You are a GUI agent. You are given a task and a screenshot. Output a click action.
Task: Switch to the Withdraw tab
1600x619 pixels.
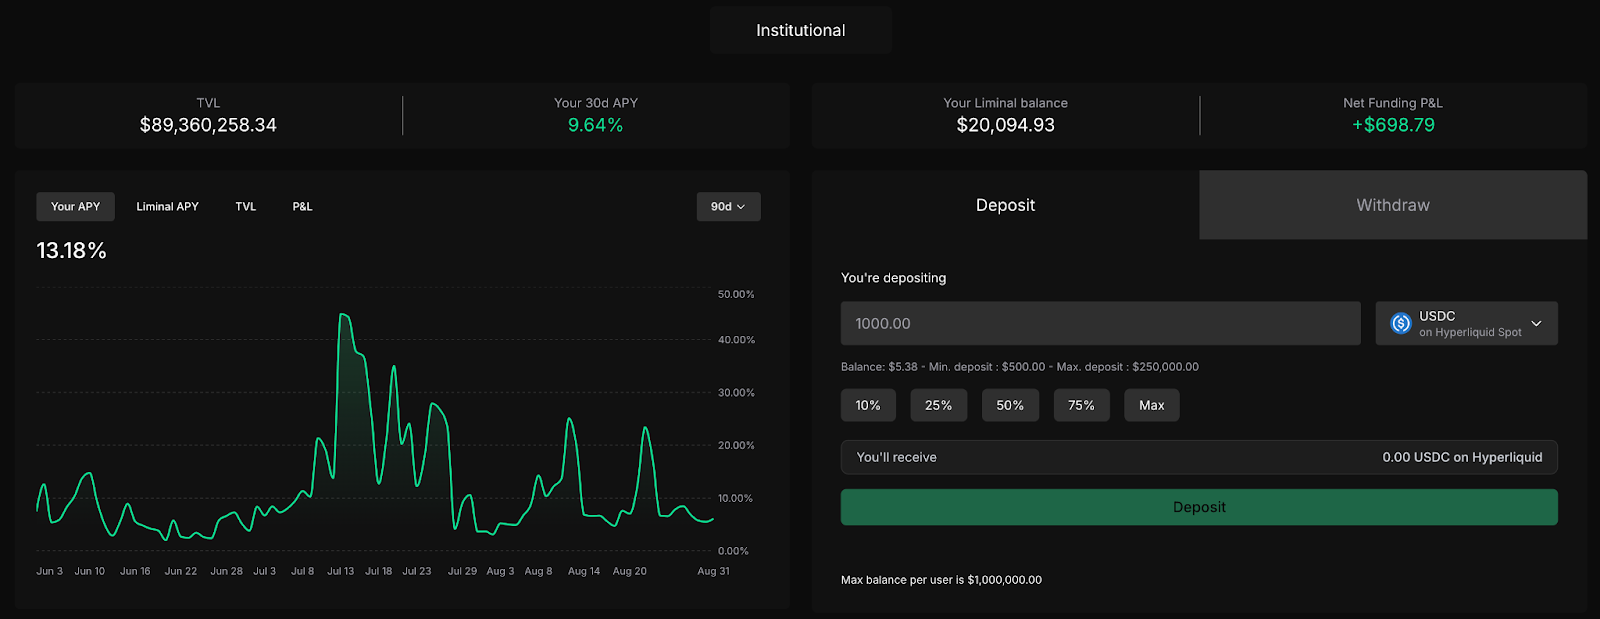(1392, 205)
